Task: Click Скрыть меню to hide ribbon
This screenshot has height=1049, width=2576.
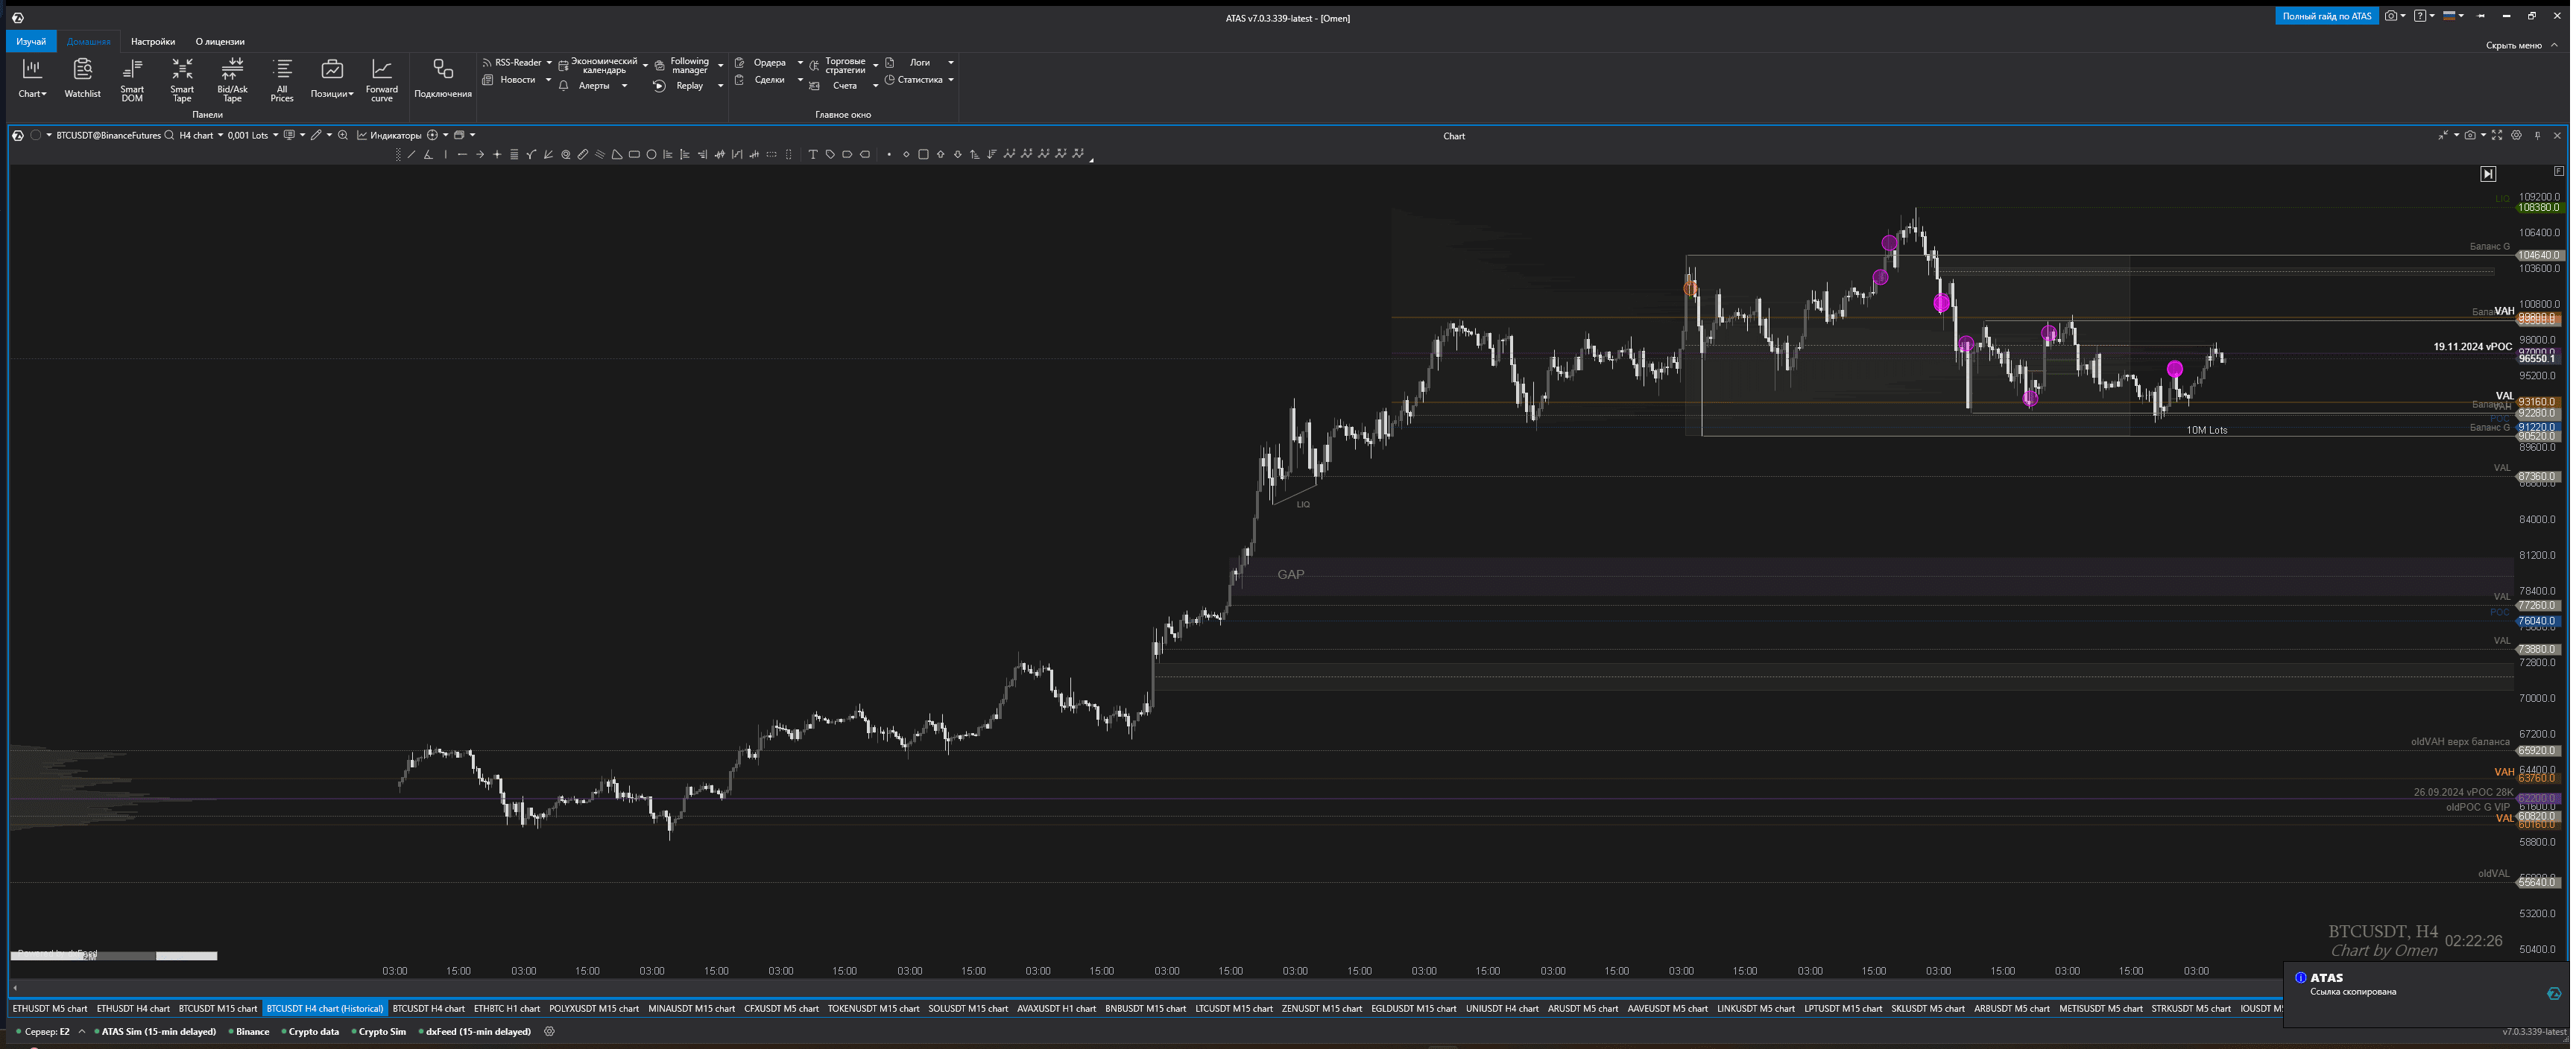Action: tap(2513, 45)
